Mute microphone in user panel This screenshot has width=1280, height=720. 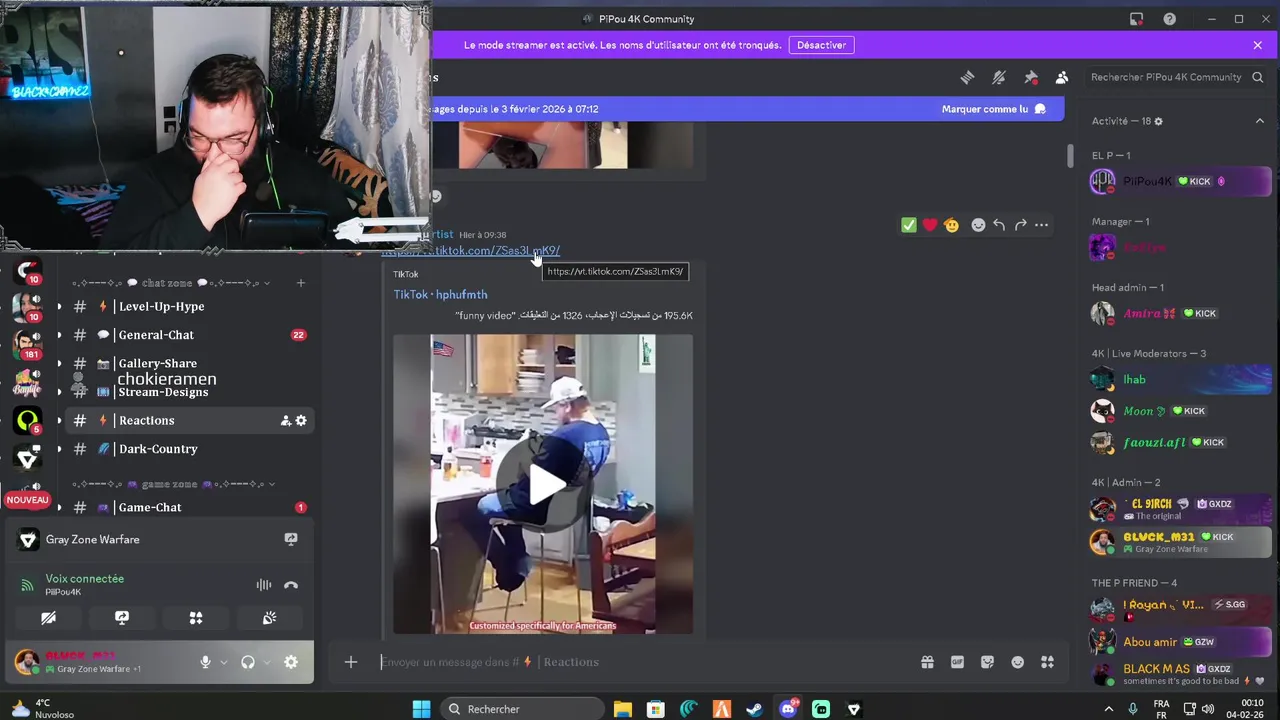205,662
